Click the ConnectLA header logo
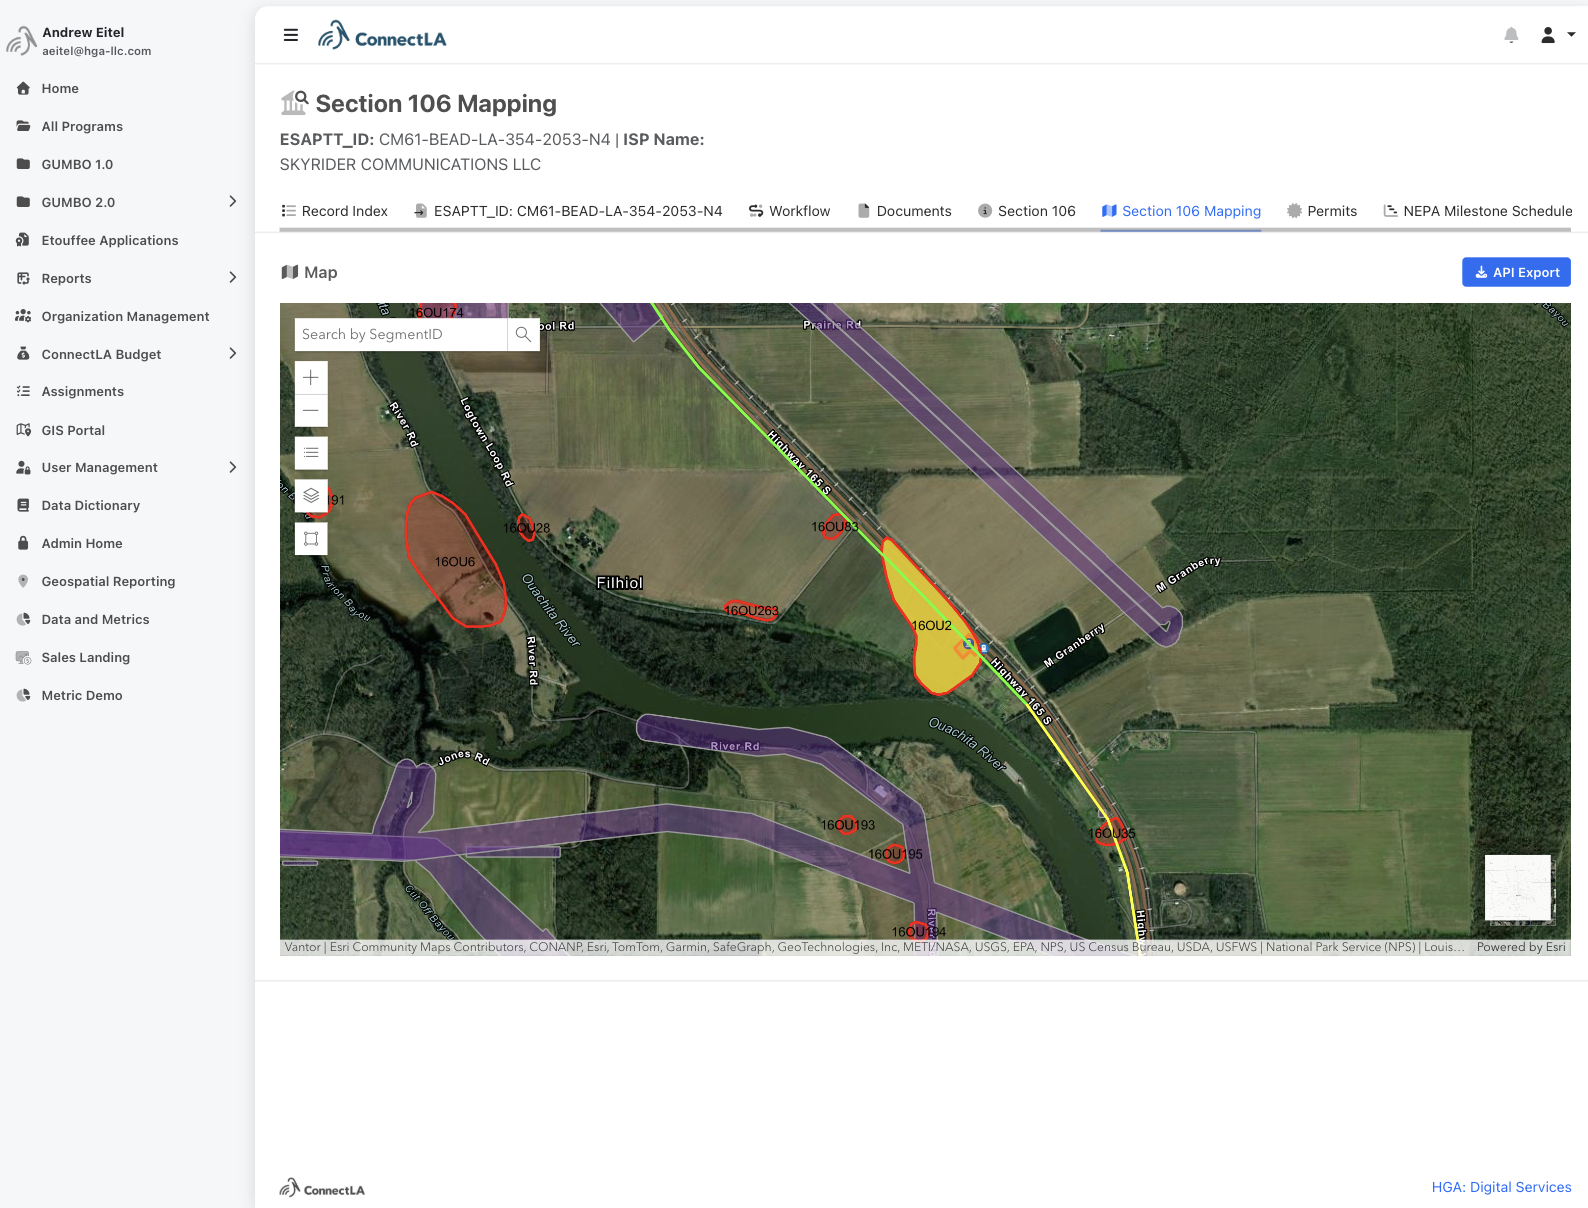 382,36
